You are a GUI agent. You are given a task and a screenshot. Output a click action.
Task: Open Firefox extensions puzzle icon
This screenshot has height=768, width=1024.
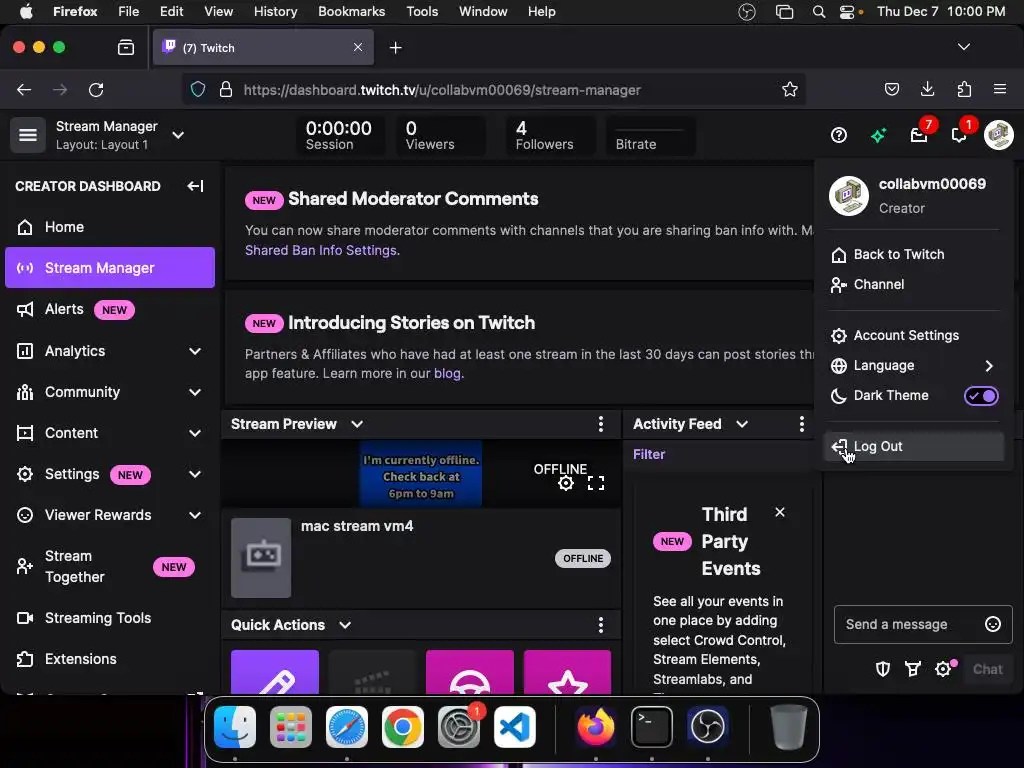click(x=964, y=89)
